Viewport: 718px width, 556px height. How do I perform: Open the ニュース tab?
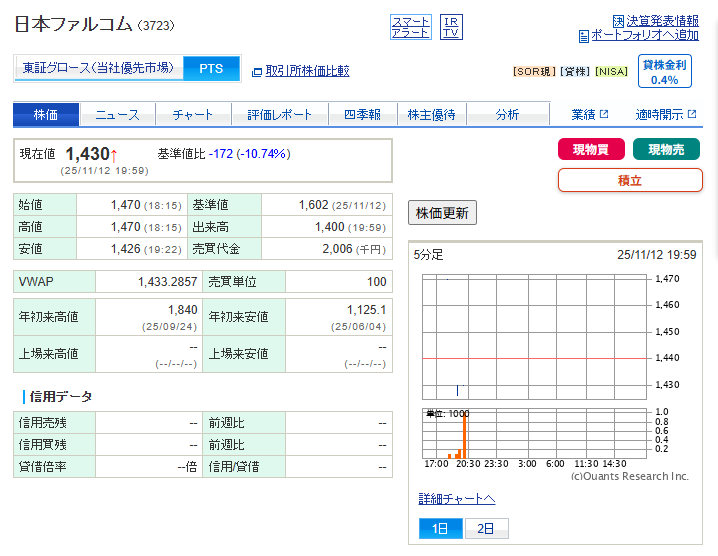pyautogui.click(x=118, y=114)
